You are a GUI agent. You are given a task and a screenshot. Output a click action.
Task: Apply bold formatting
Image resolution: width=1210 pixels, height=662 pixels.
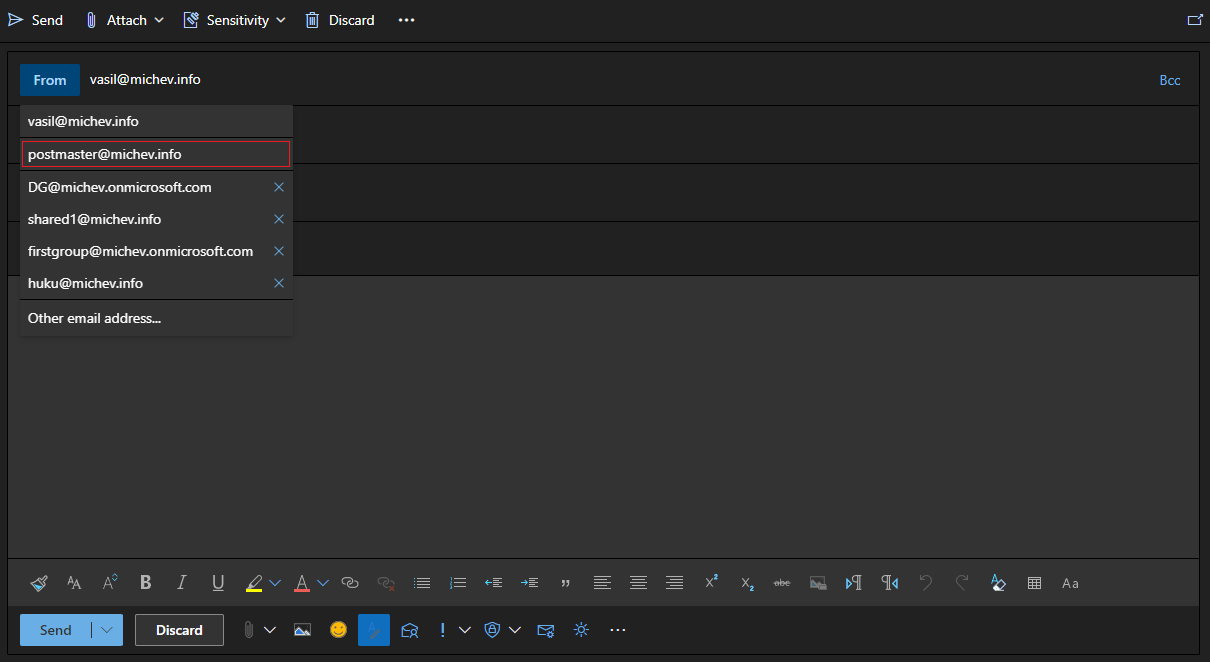[x=146, y=582]
